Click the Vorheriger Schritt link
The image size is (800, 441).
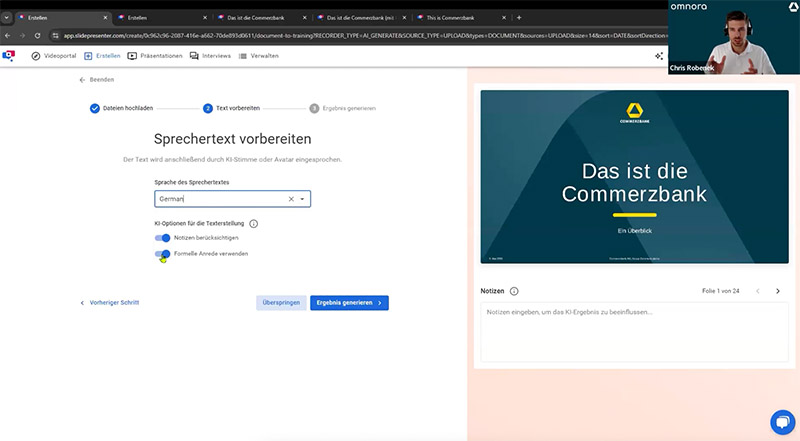(110, 303)
